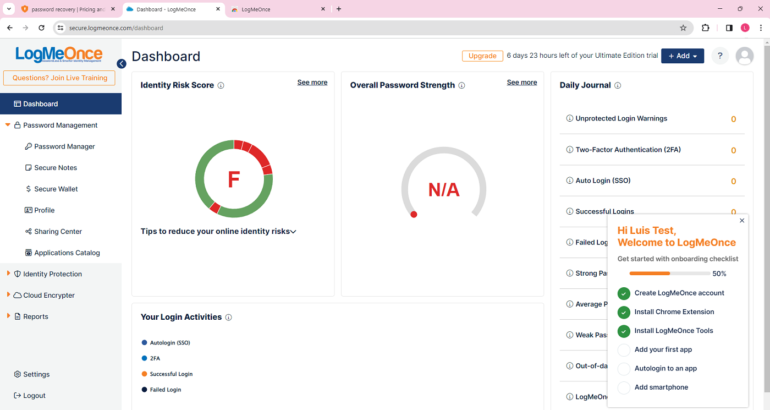
Task: Check the 'Autologin to an app' item
Action: [624, 369]
